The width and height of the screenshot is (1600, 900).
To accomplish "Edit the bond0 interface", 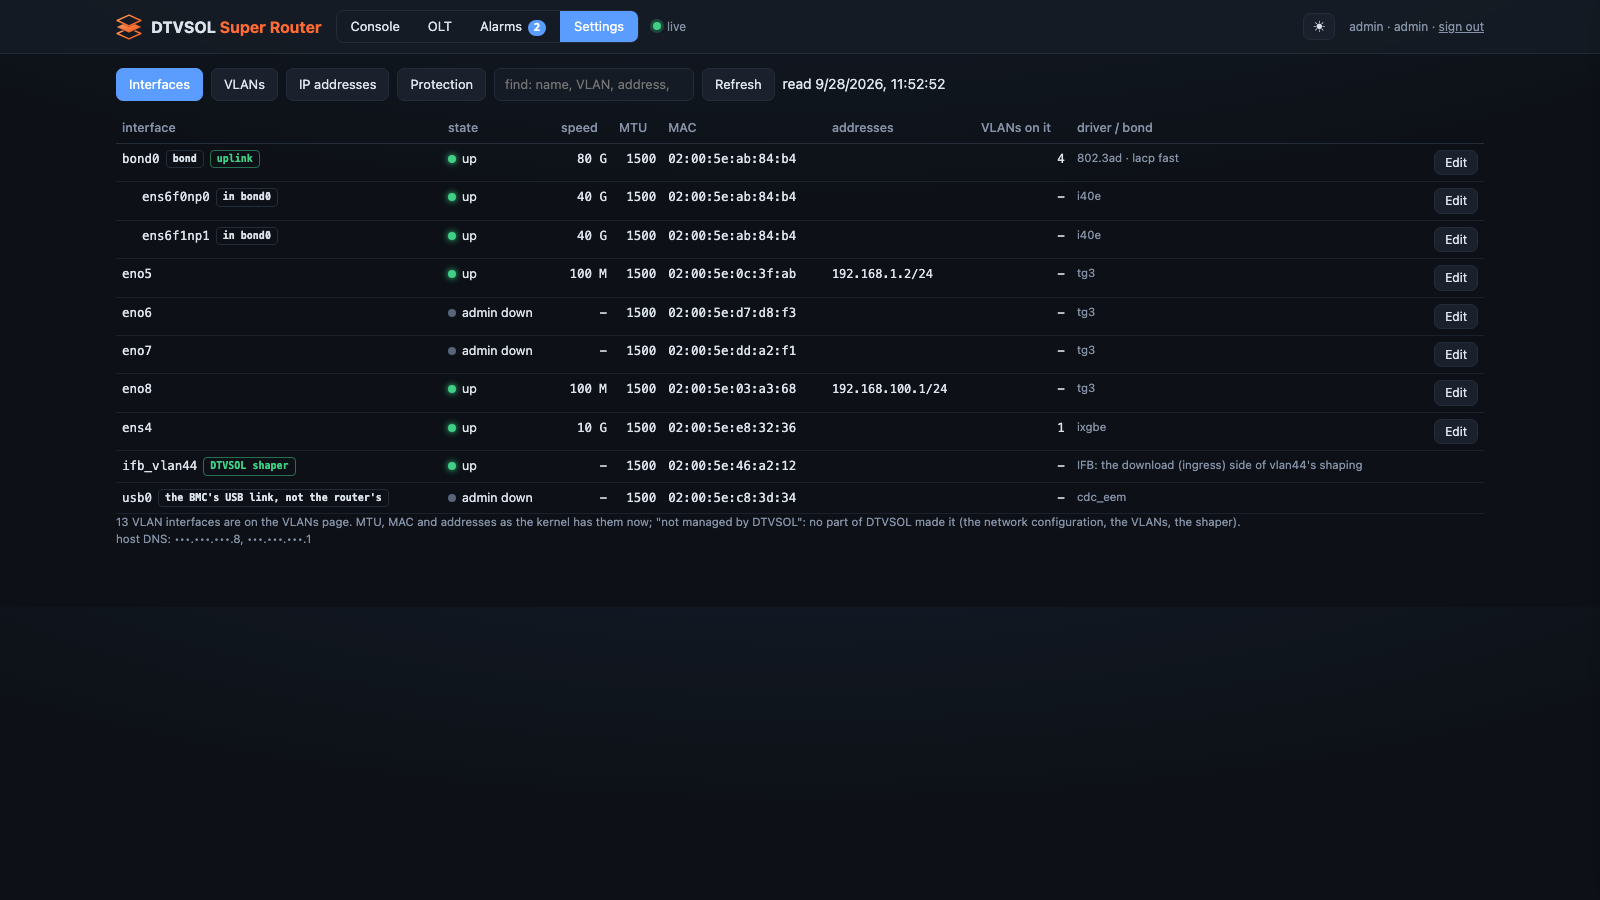I will (1456, 163).
